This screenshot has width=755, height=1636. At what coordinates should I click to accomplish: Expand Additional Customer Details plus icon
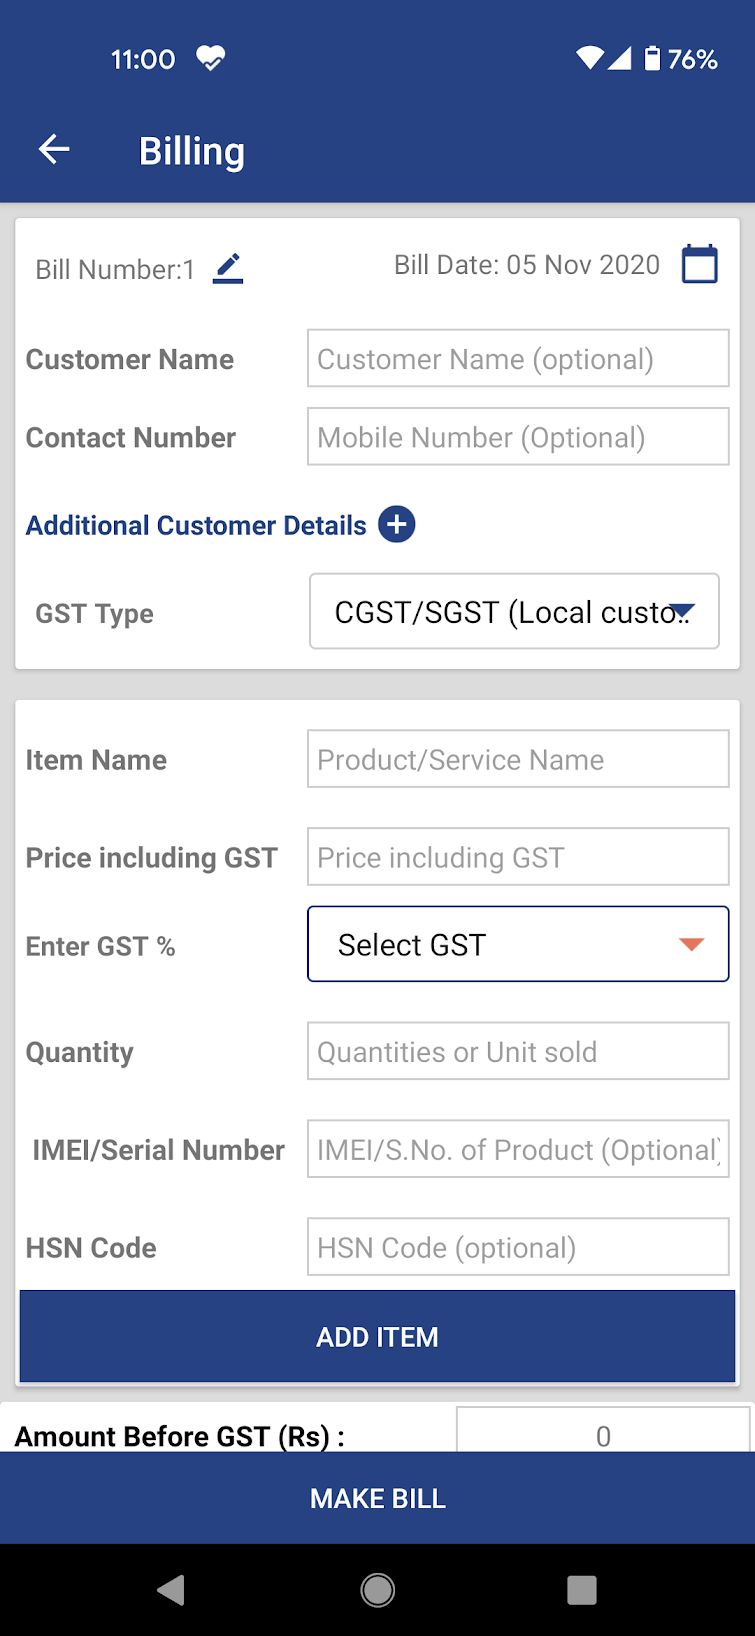point(397,525)
